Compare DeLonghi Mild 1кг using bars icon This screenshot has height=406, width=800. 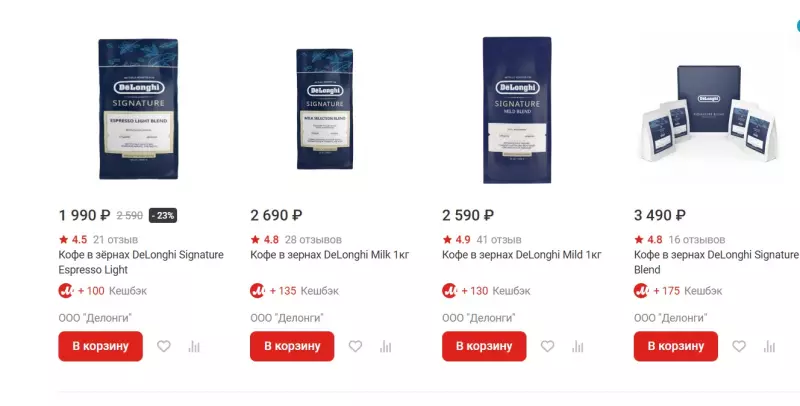click(x=578, y=346)
